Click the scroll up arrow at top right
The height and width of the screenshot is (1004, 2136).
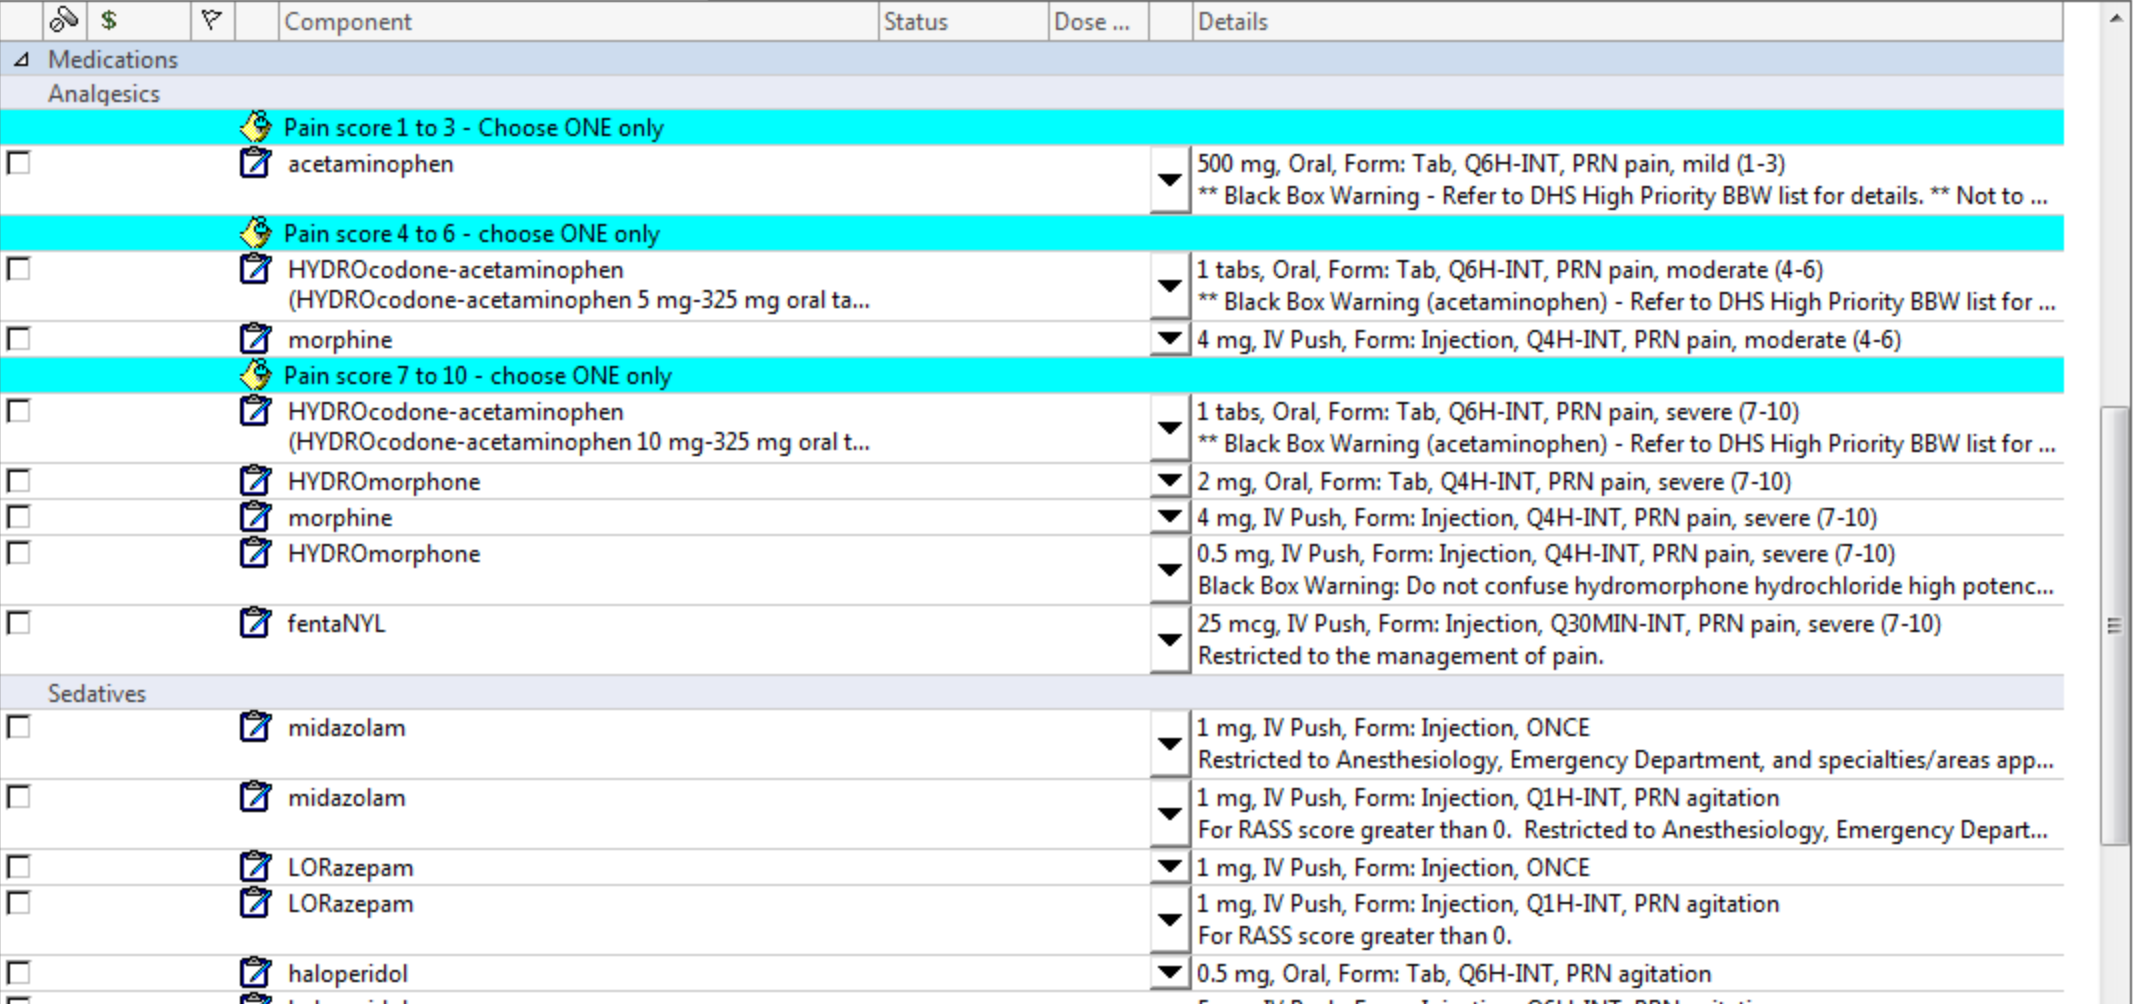point(2115,18)
